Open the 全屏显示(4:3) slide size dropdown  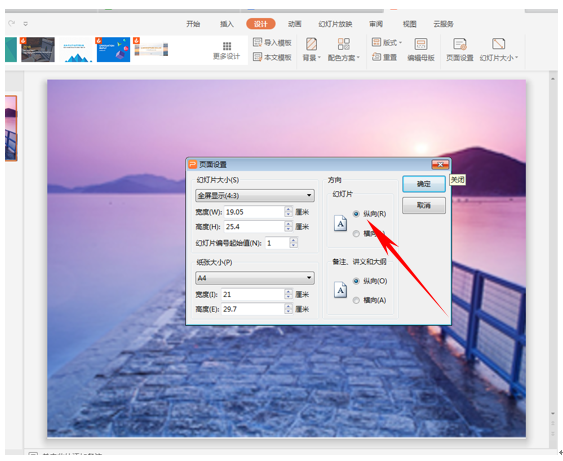(255, 196)
